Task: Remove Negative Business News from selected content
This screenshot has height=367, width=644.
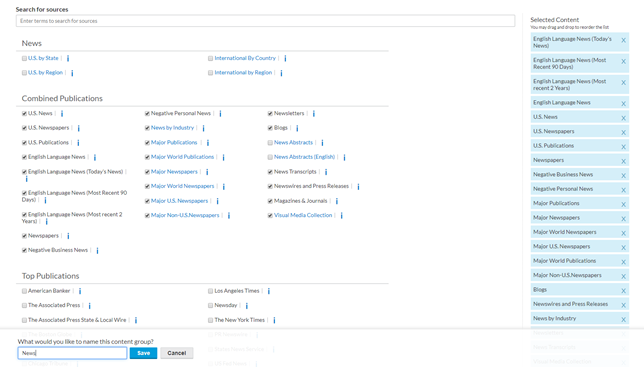Action: [623, 176]
